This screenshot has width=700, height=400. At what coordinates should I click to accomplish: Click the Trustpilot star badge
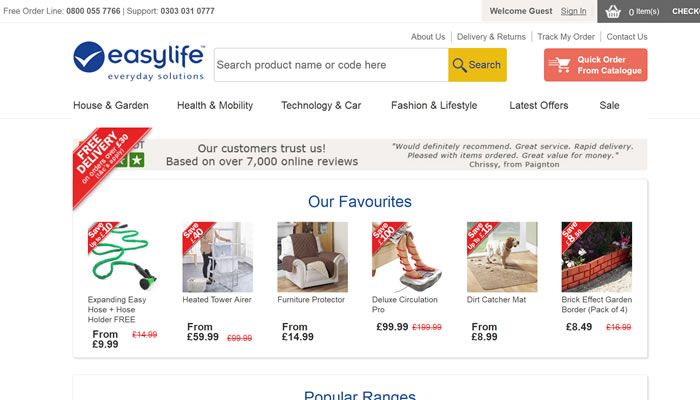tap(137, 160)
